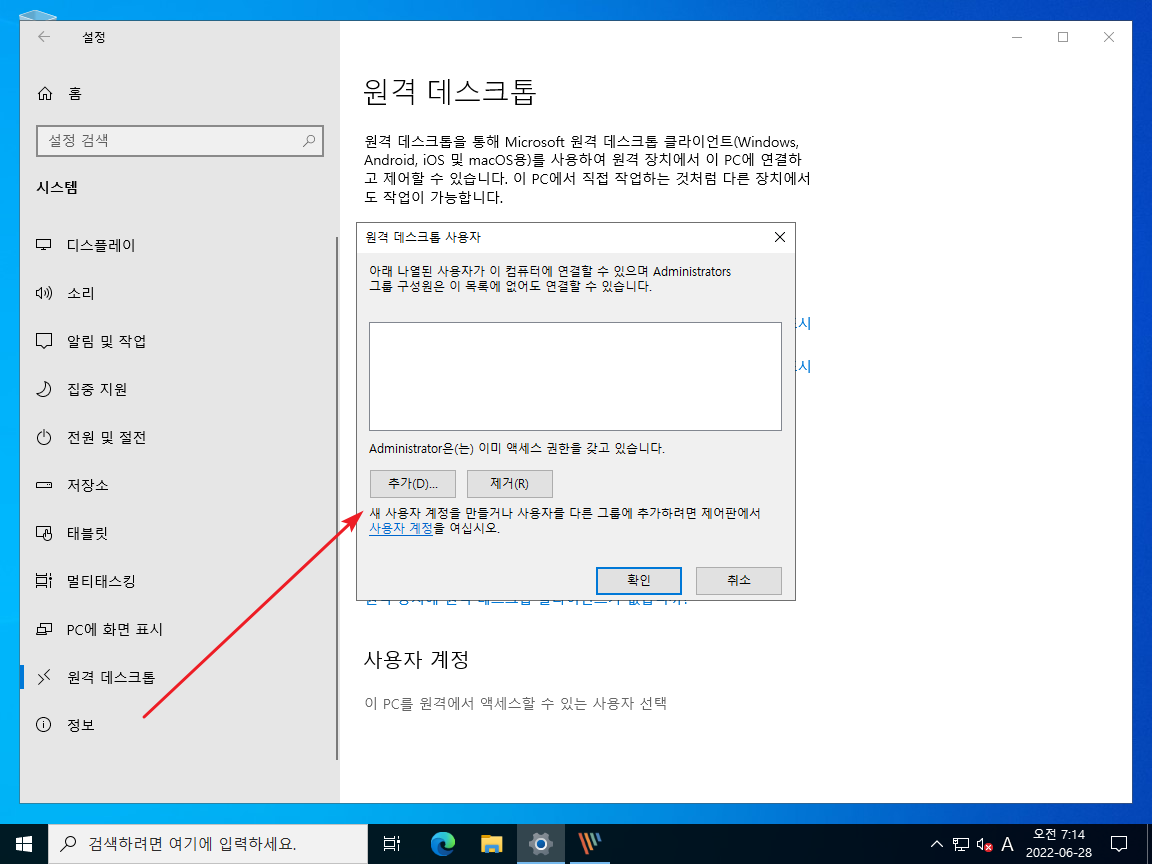Click the network tray icon

[x=960, y=844]
